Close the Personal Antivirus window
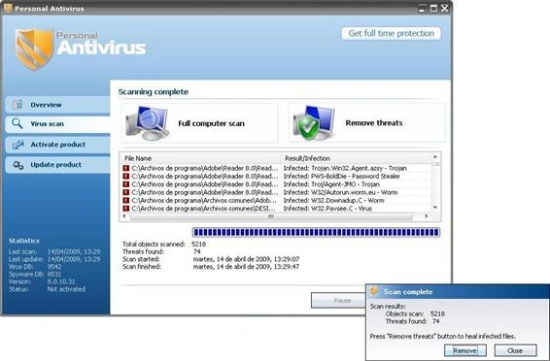The height and width of the screenshot is (361, 550). [x=445, y=8]
